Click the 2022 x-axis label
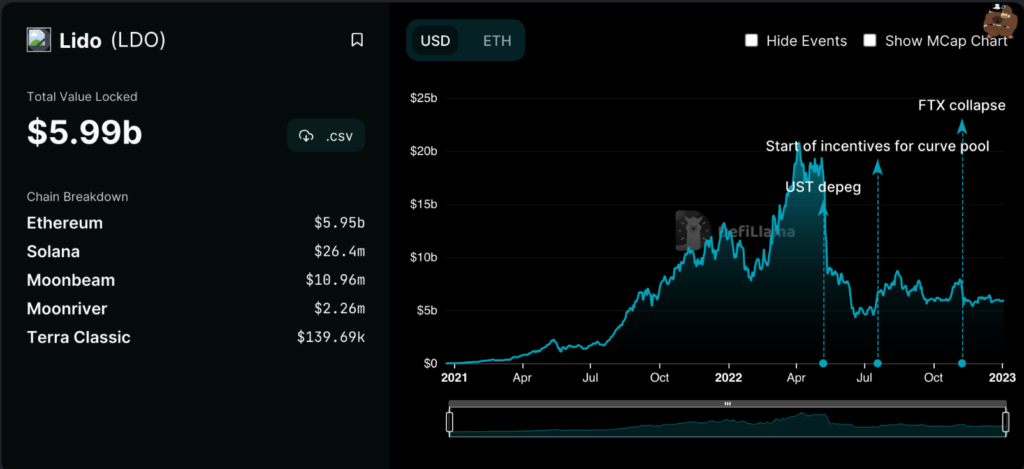The height and width of the screenshot is (469, 1024). click(728, 378)
